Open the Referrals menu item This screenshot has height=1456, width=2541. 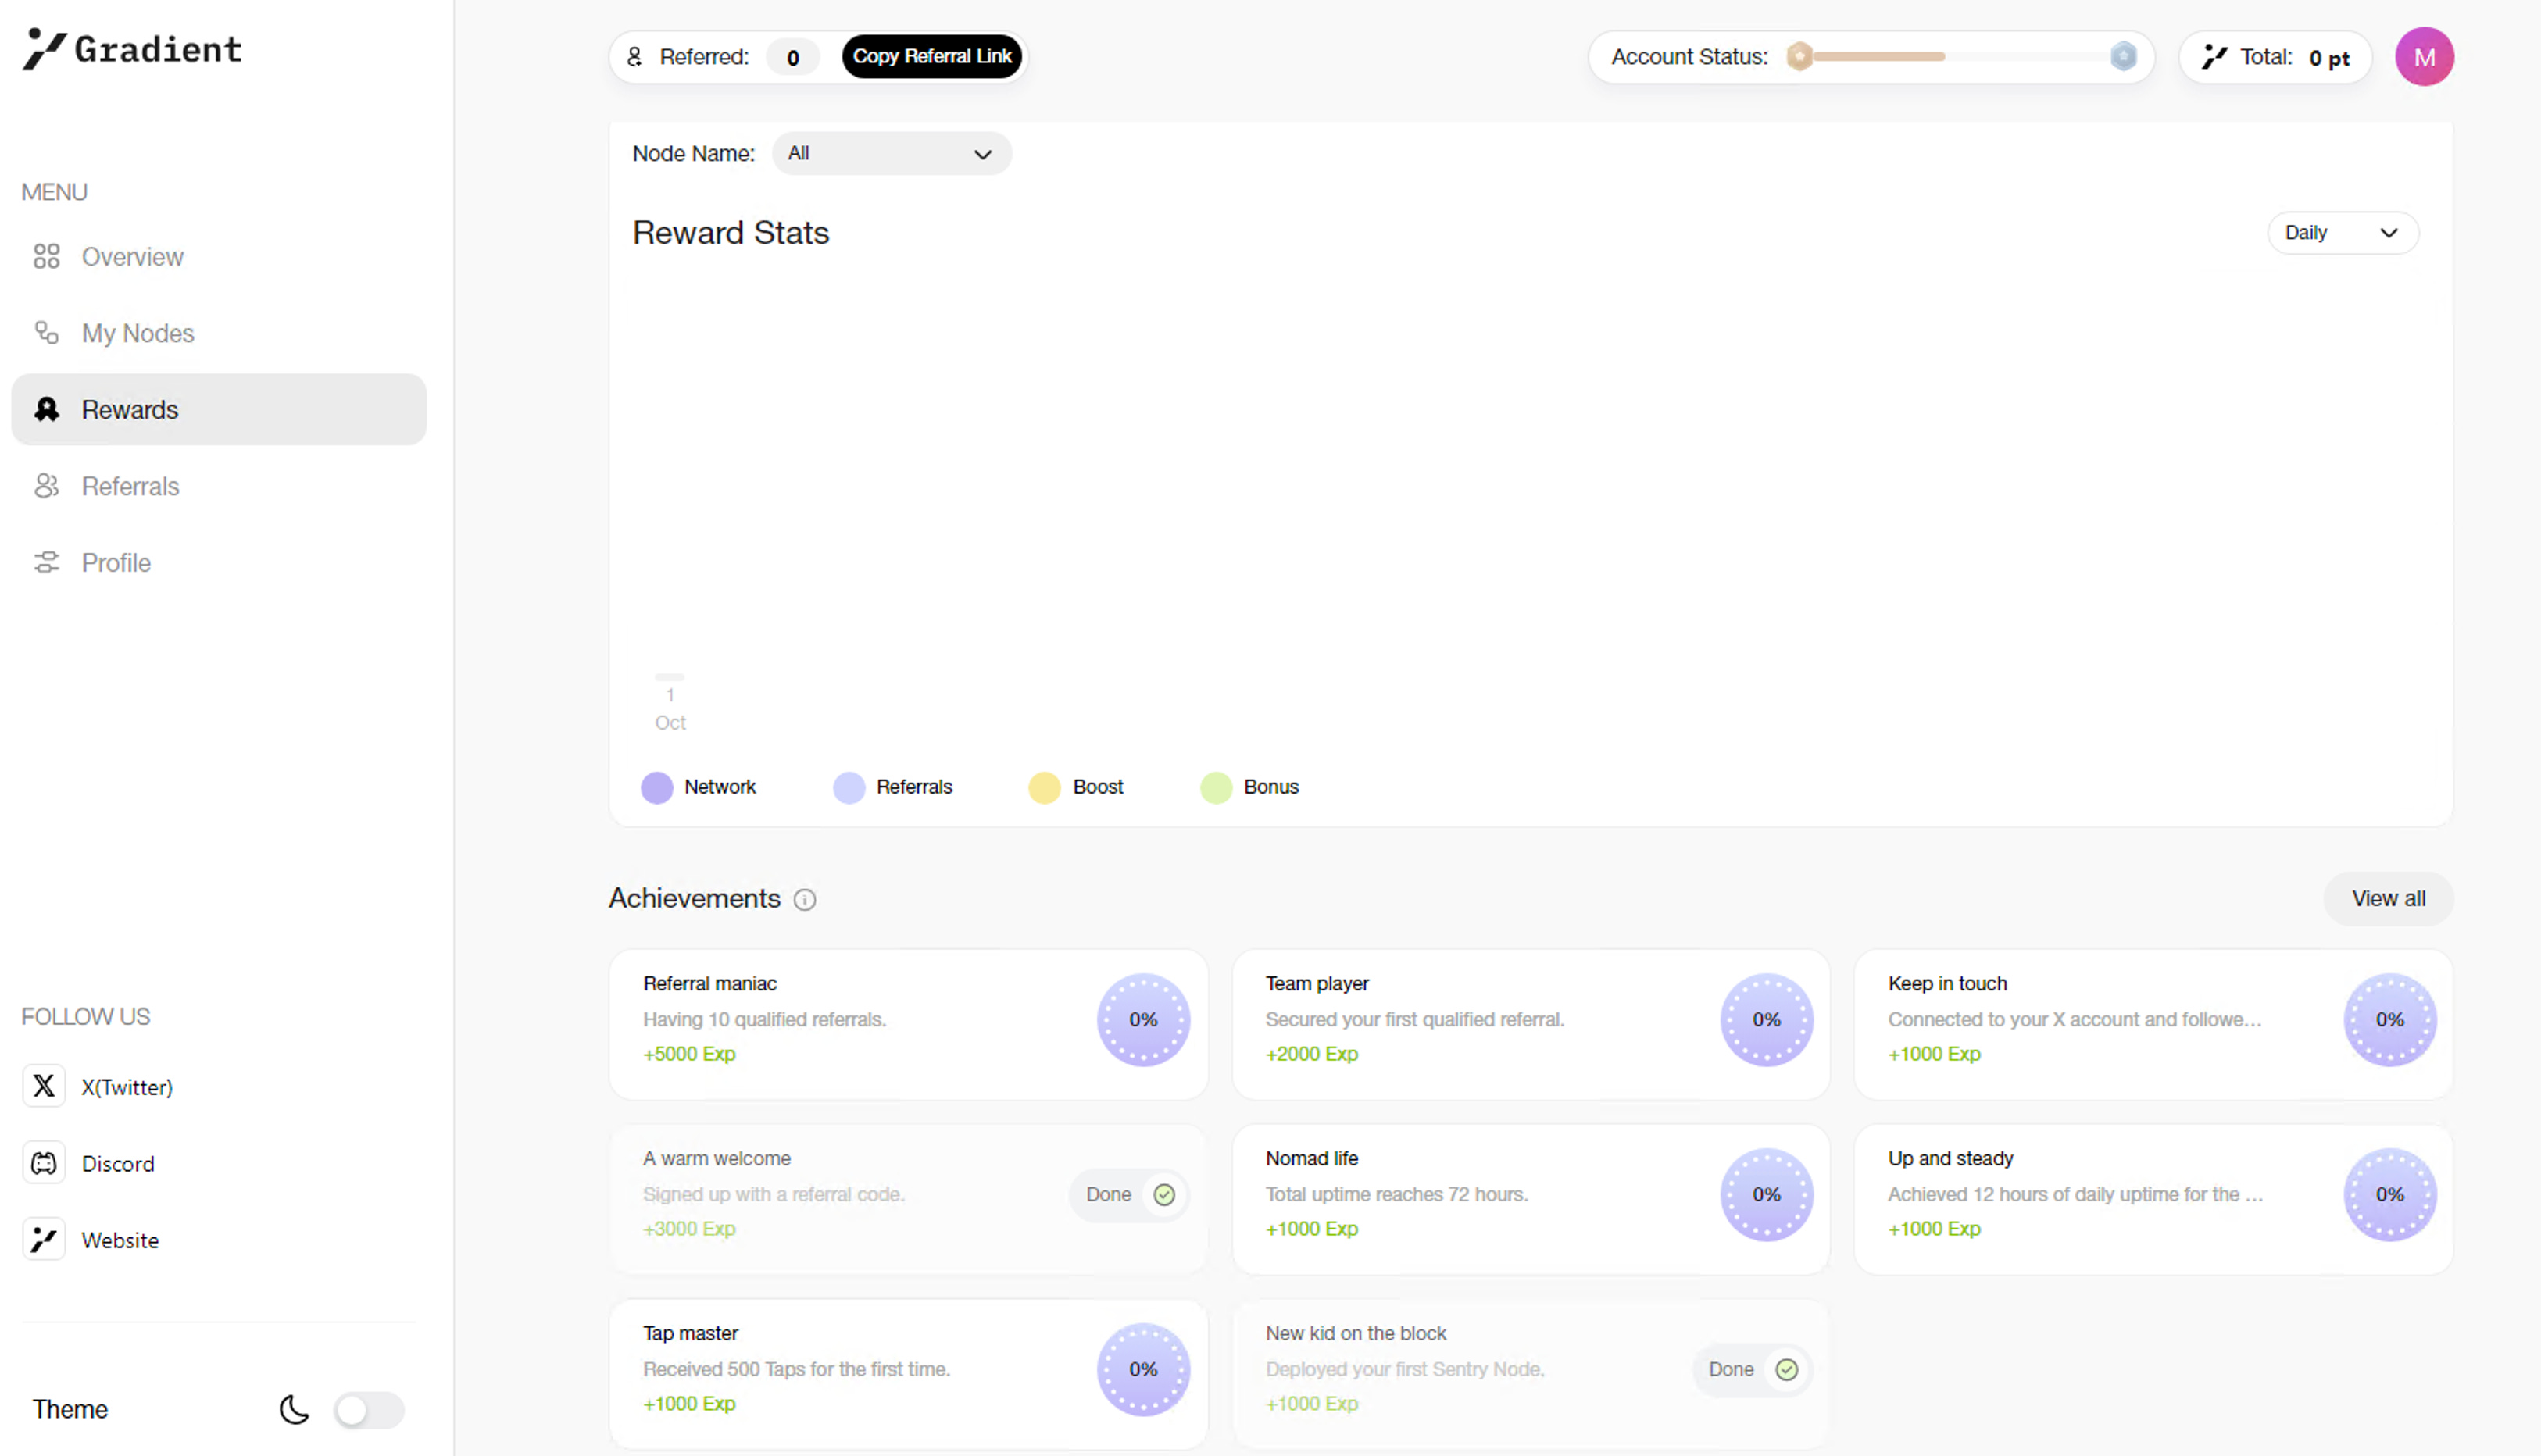pyautogui.click(x=218, y=486)
